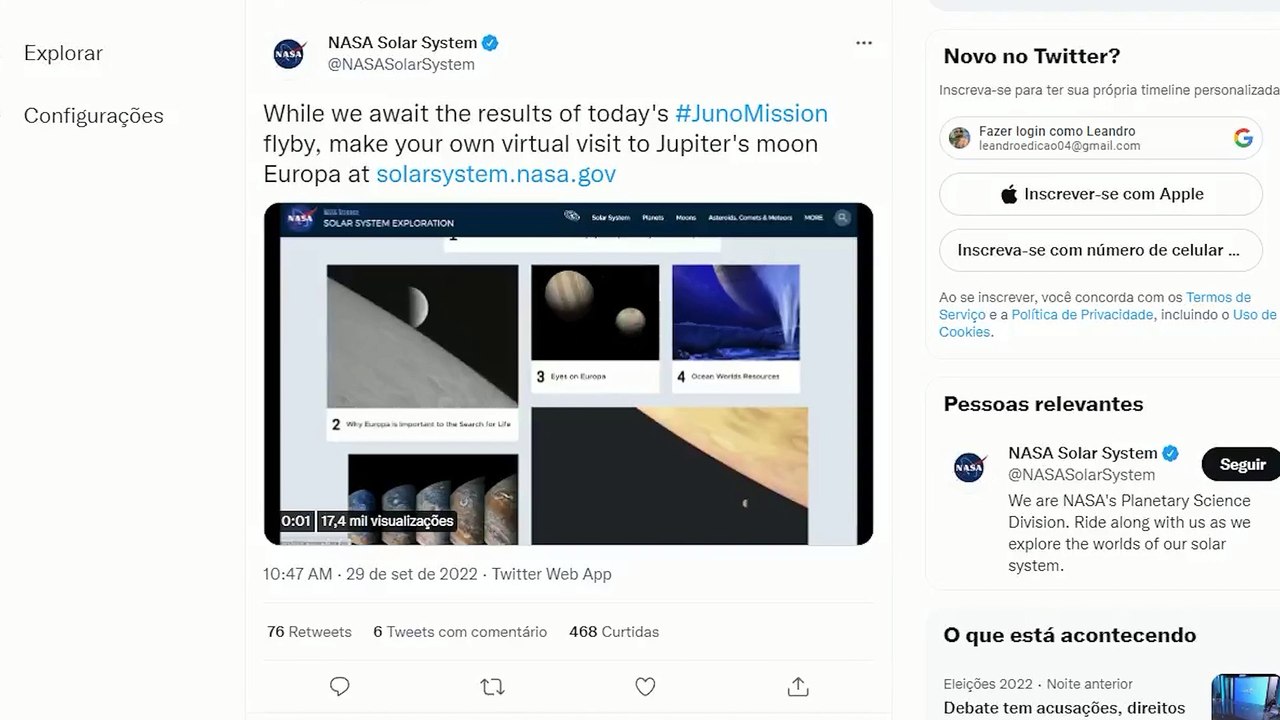Viewport: 1280px width, 720px height.
Task: Click the search magnifier in video thumbnail
Action: (843, 217)
